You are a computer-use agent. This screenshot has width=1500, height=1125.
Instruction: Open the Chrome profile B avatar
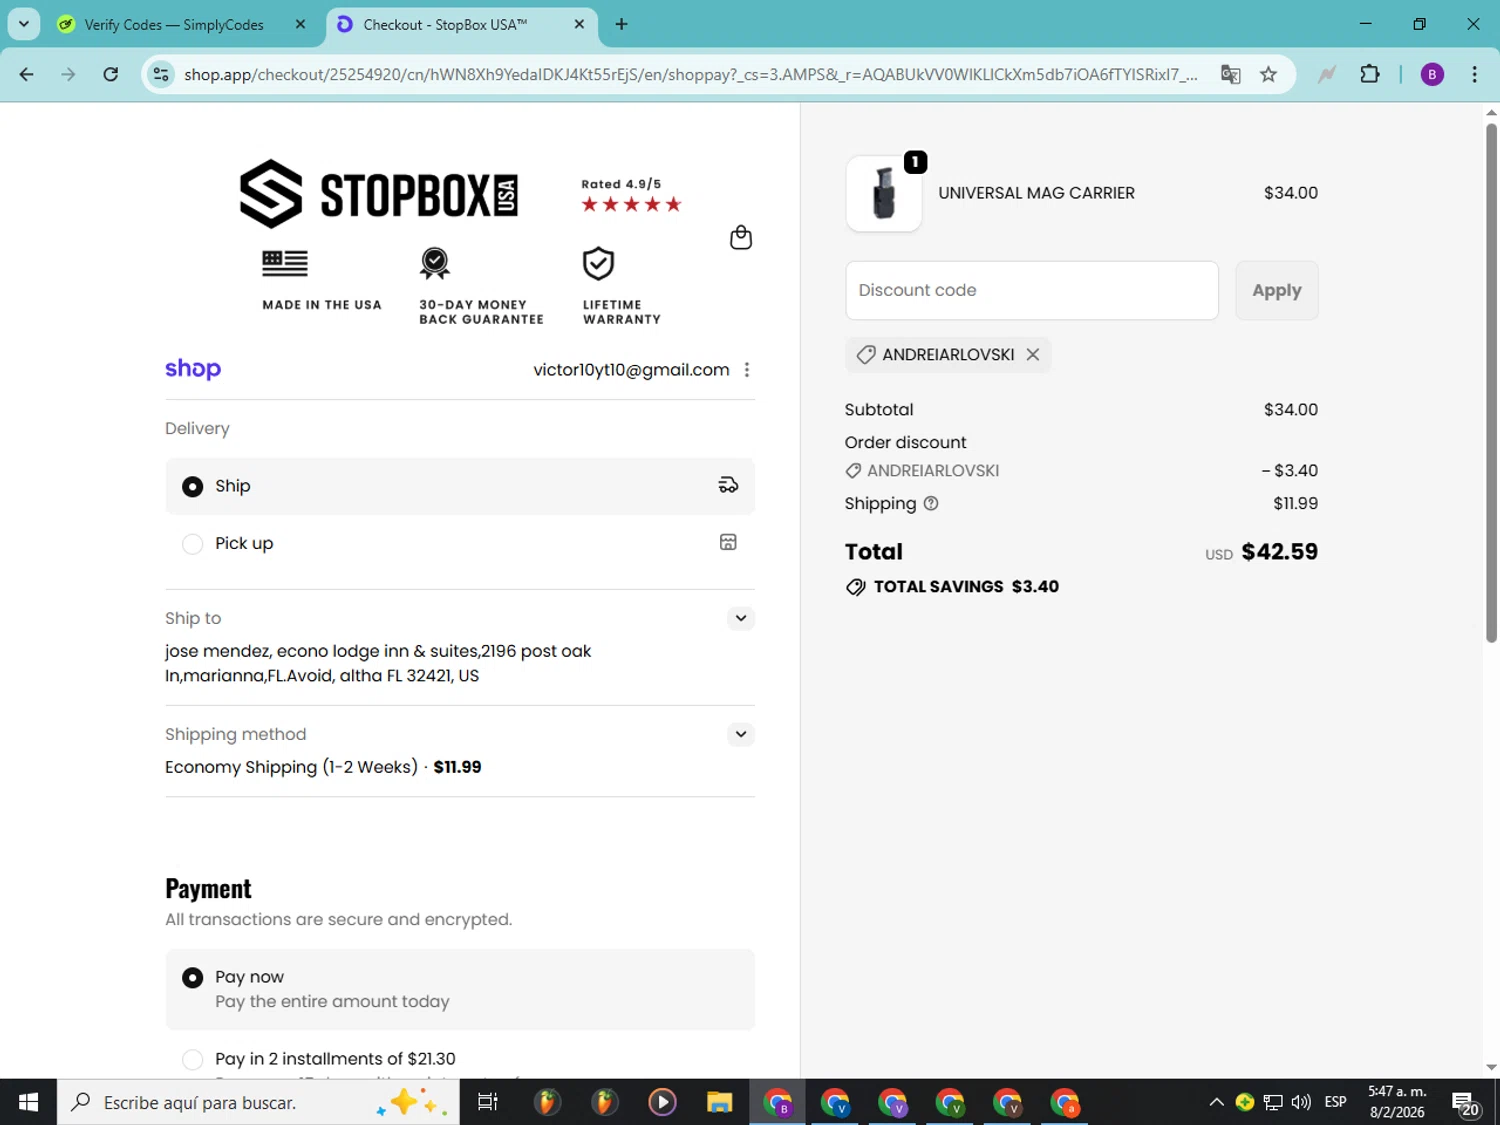(x=1432, y=74)
